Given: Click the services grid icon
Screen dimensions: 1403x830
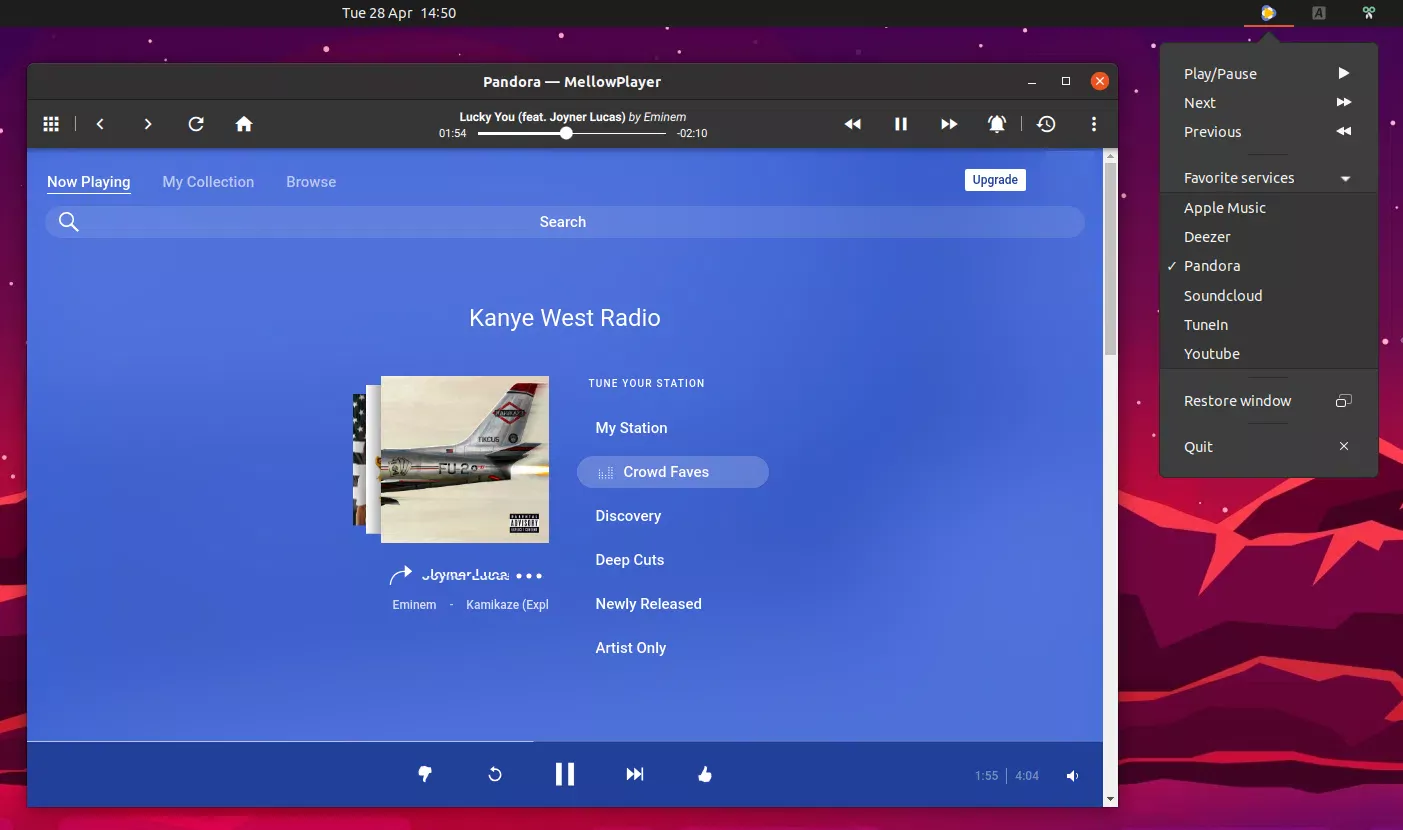Looking at the screenshot, I should tap(51, 123).
